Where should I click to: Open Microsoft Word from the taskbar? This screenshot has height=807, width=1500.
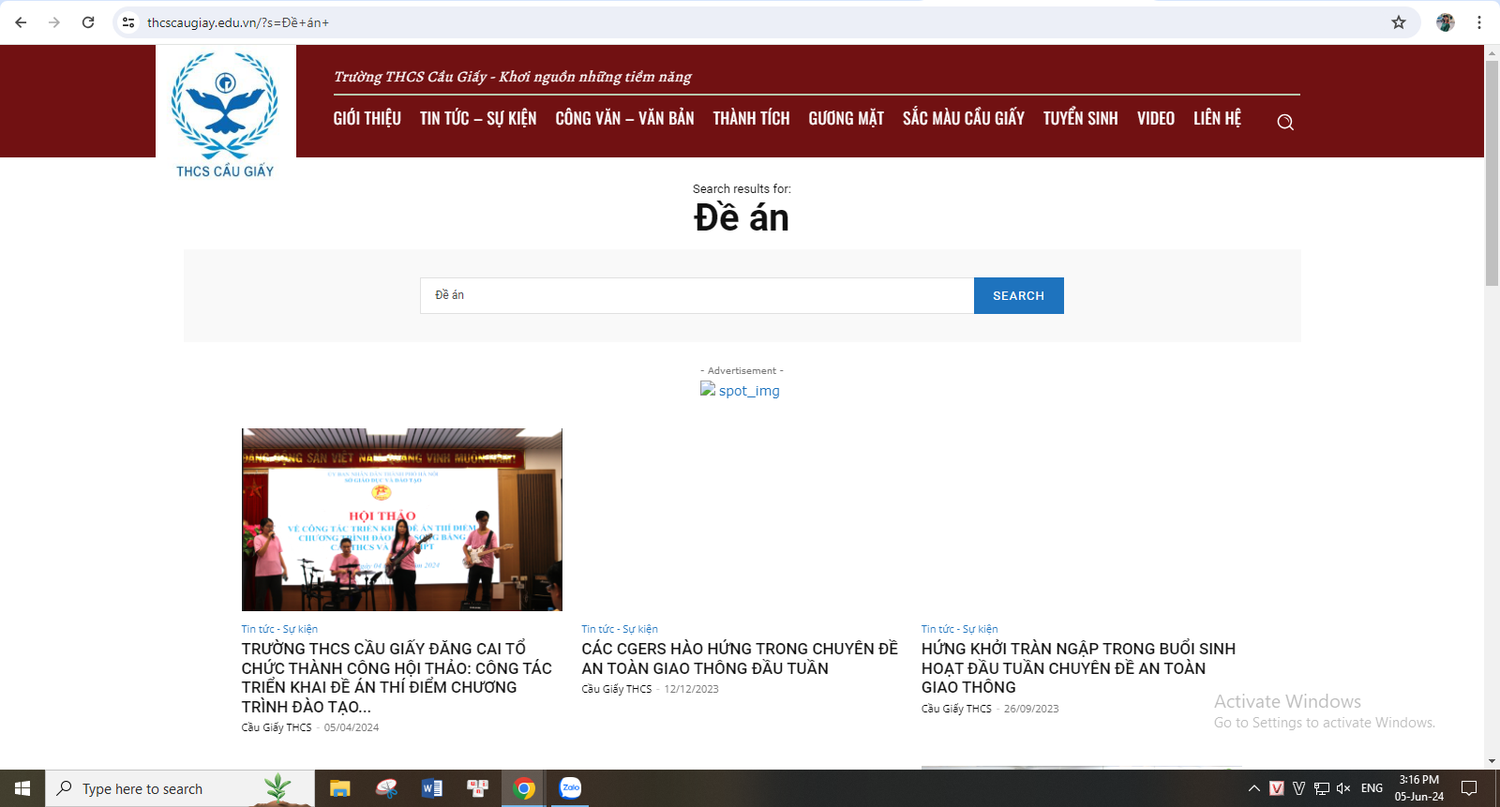432,788
